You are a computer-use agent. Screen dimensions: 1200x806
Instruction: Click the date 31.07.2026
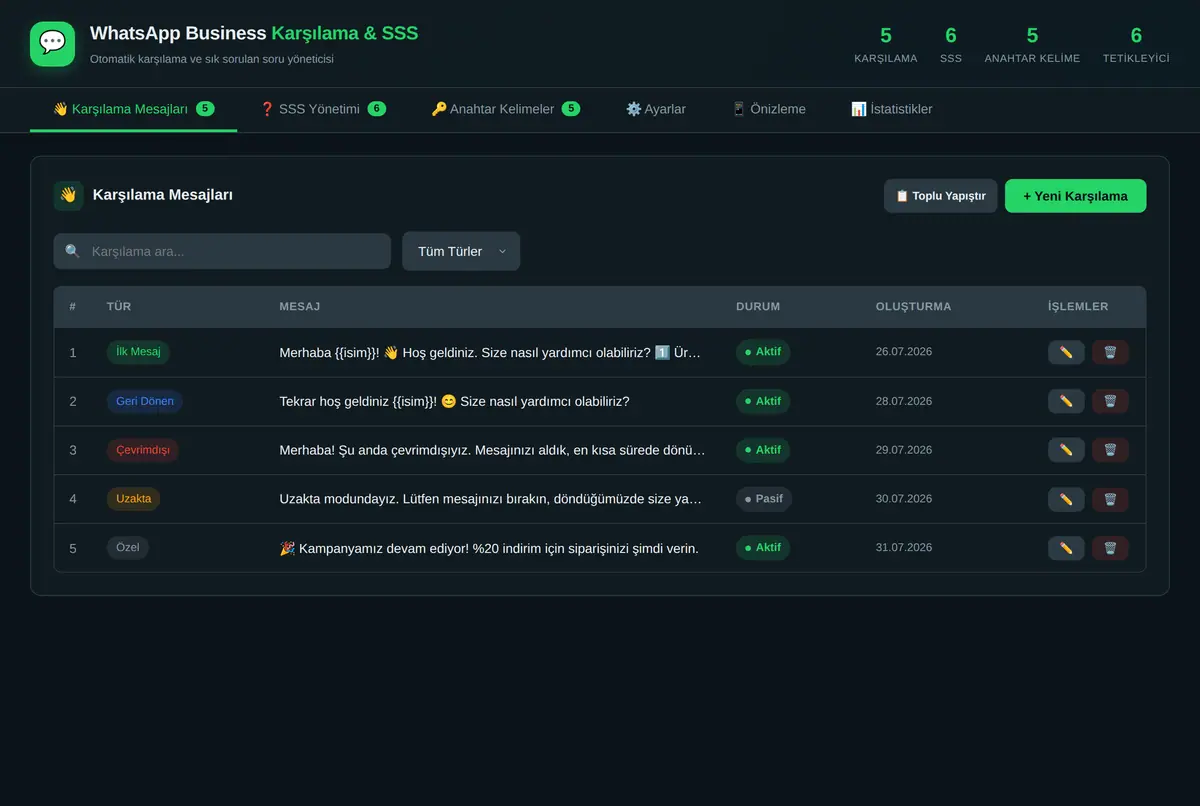point(903,548)
